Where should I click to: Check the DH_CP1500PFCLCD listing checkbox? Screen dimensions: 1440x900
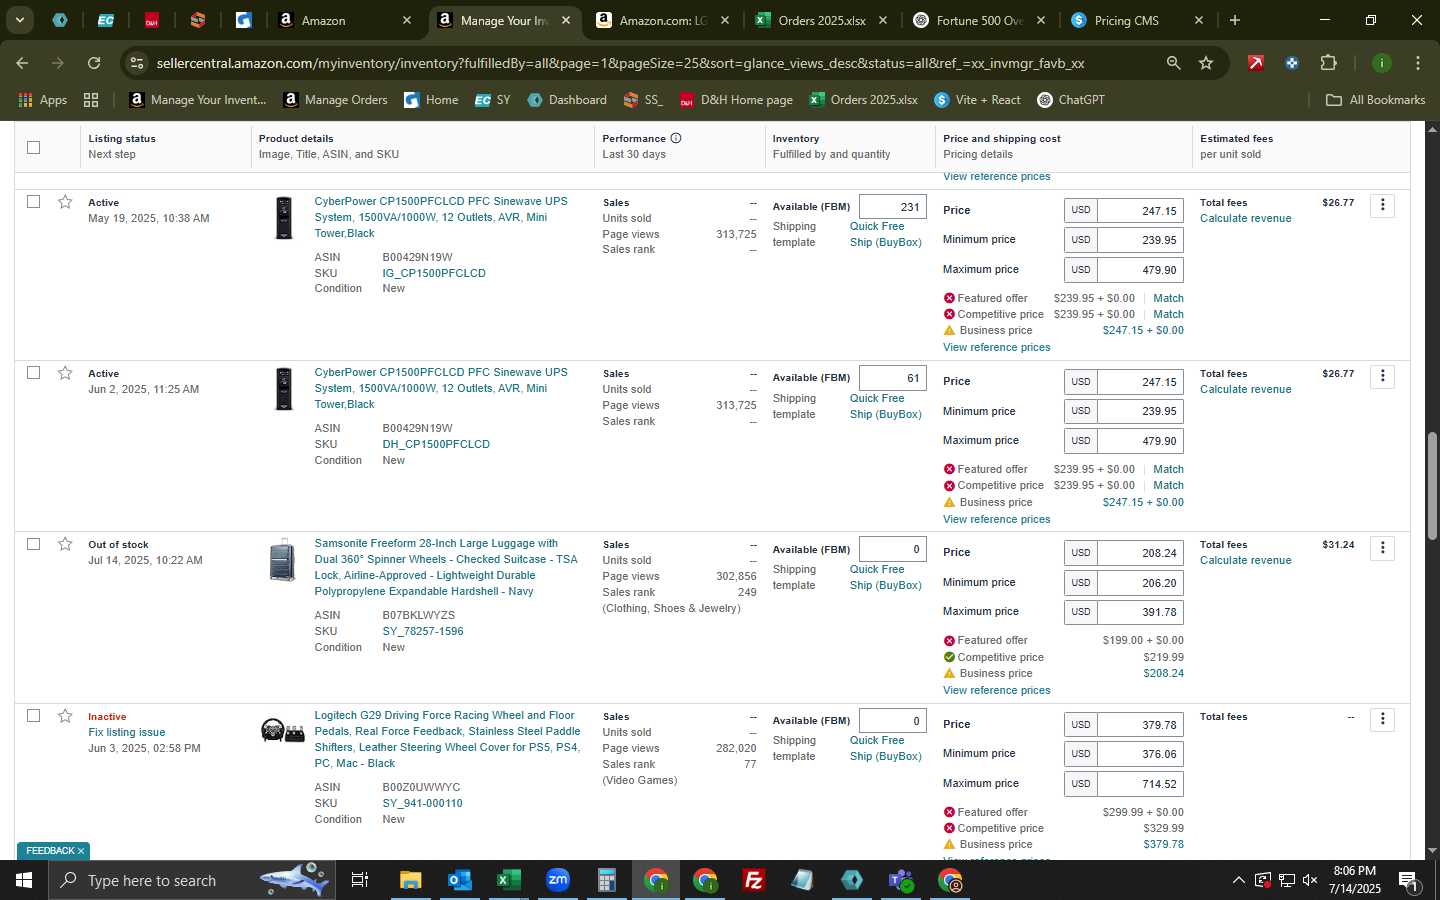33,373
